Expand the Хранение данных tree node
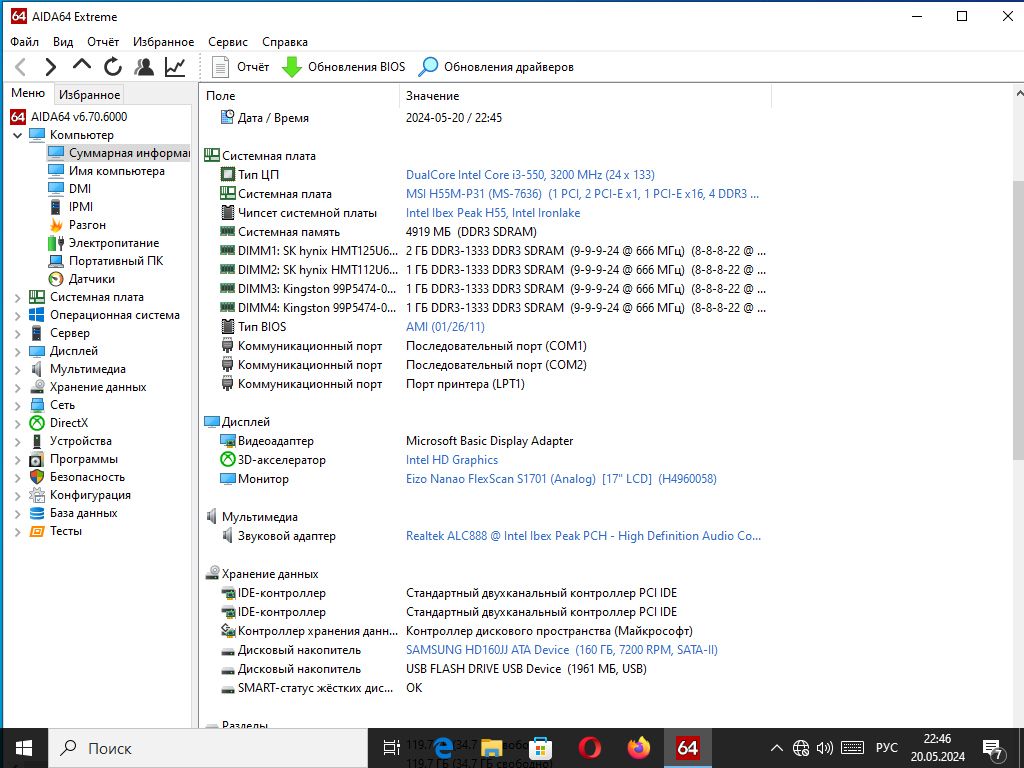Viewport: 1024px width, 768px height. pos(18,387)
